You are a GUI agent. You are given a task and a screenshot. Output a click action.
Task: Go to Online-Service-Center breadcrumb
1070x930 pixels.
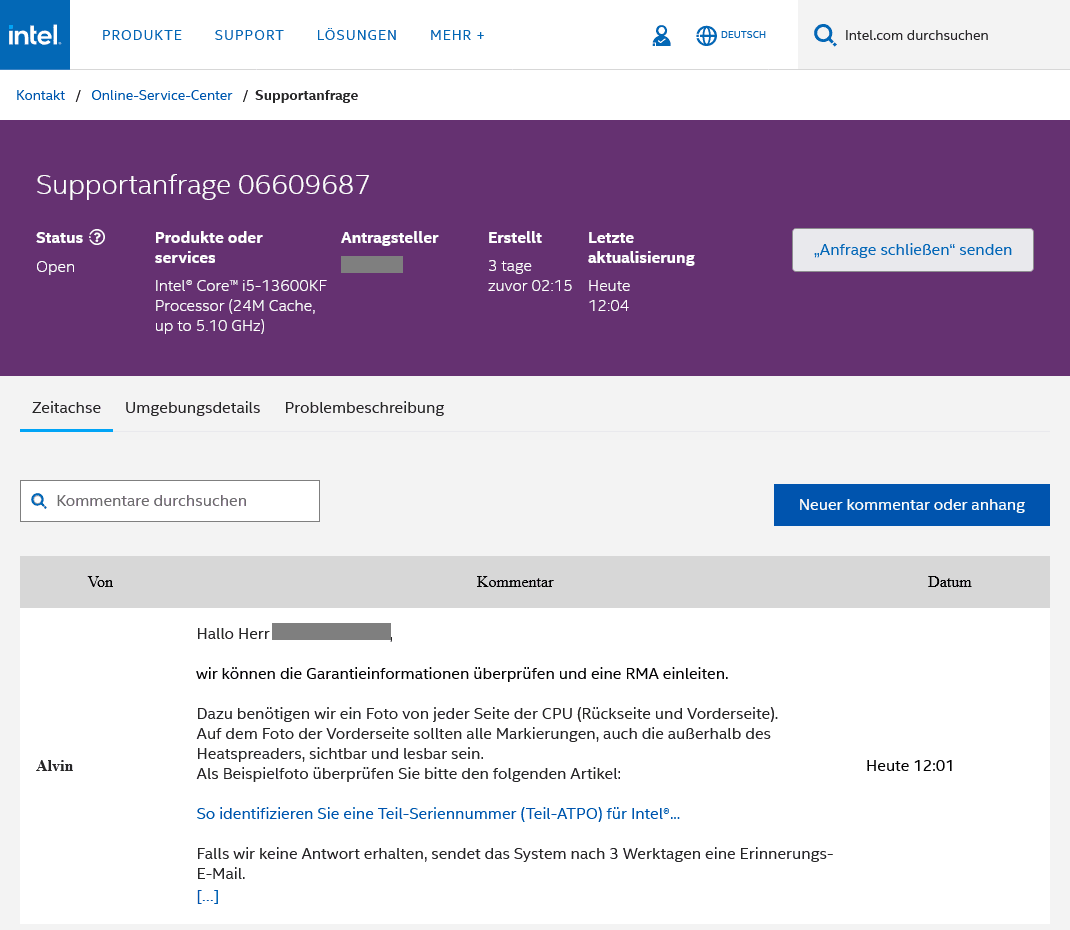pos(162,96)
